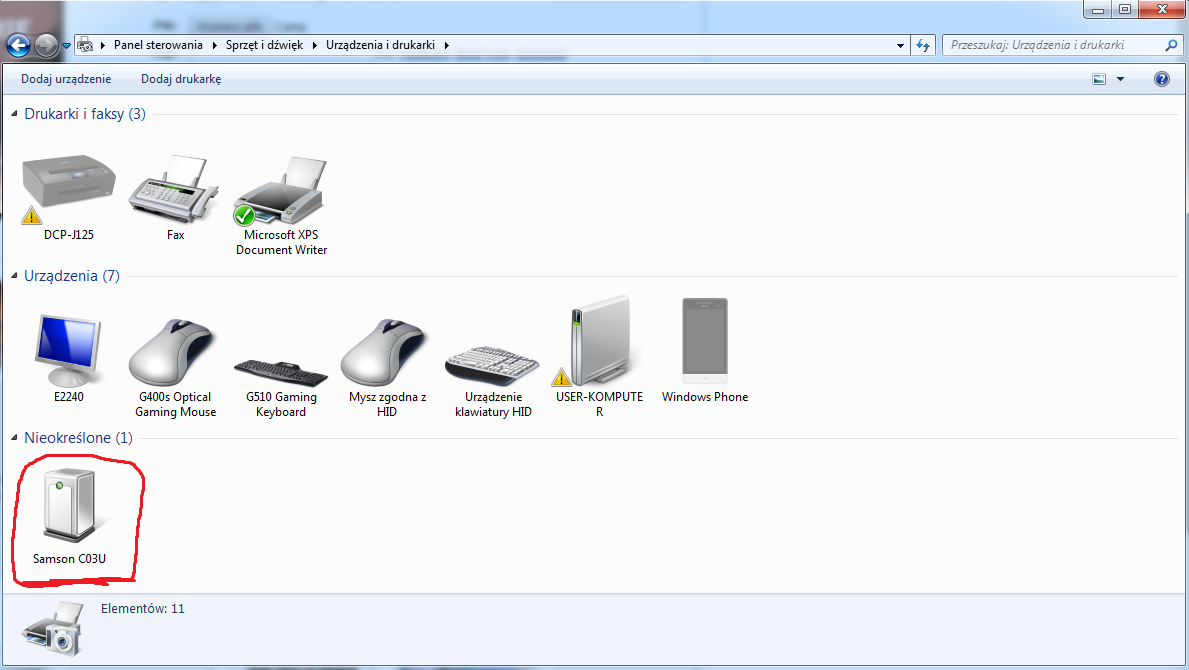Expand arrow after Panel sterowania breadcrumb
1189x670 pixels.
(215, 45)
